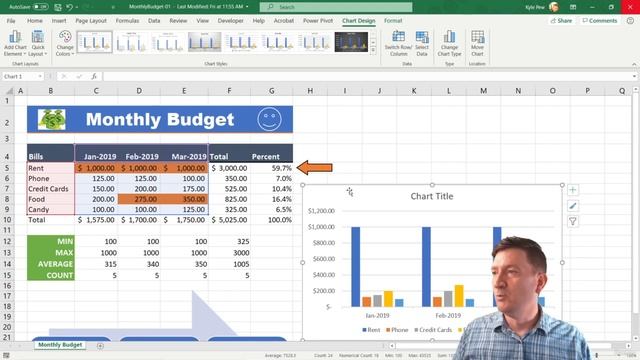640x360 pixels.
Task: Open the Power Pivot tab
Action: click(318, 20)
